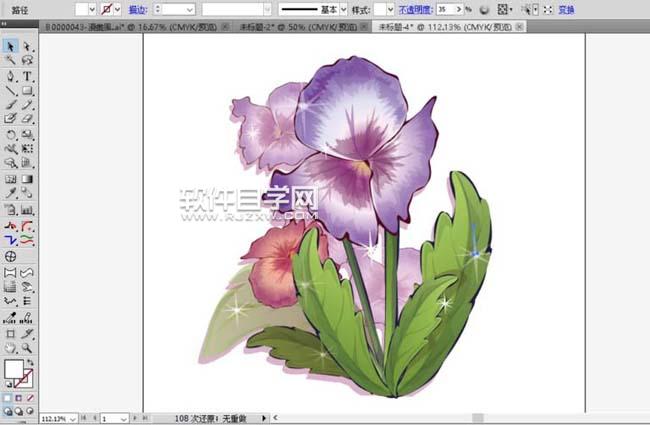Click the 不透明度 opacity link
Viewport: 650px width, 425px height.
[x=415, y=9]
